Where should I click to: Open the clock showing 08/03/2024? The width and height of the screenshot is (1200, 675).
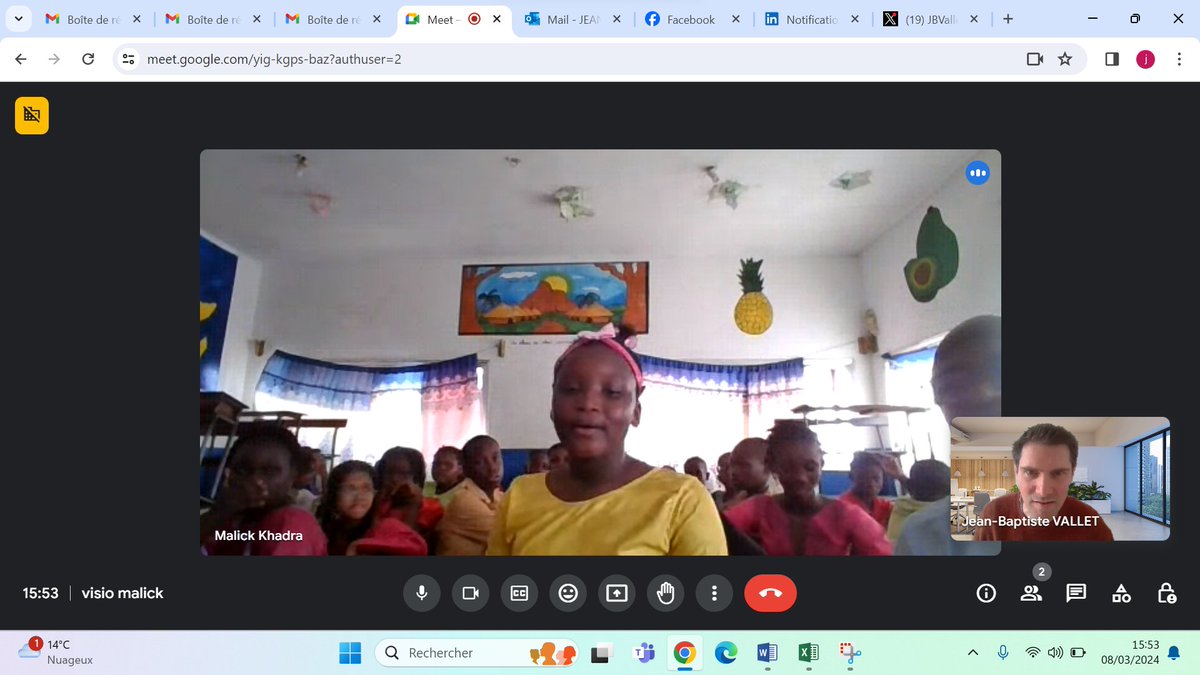1130,653
